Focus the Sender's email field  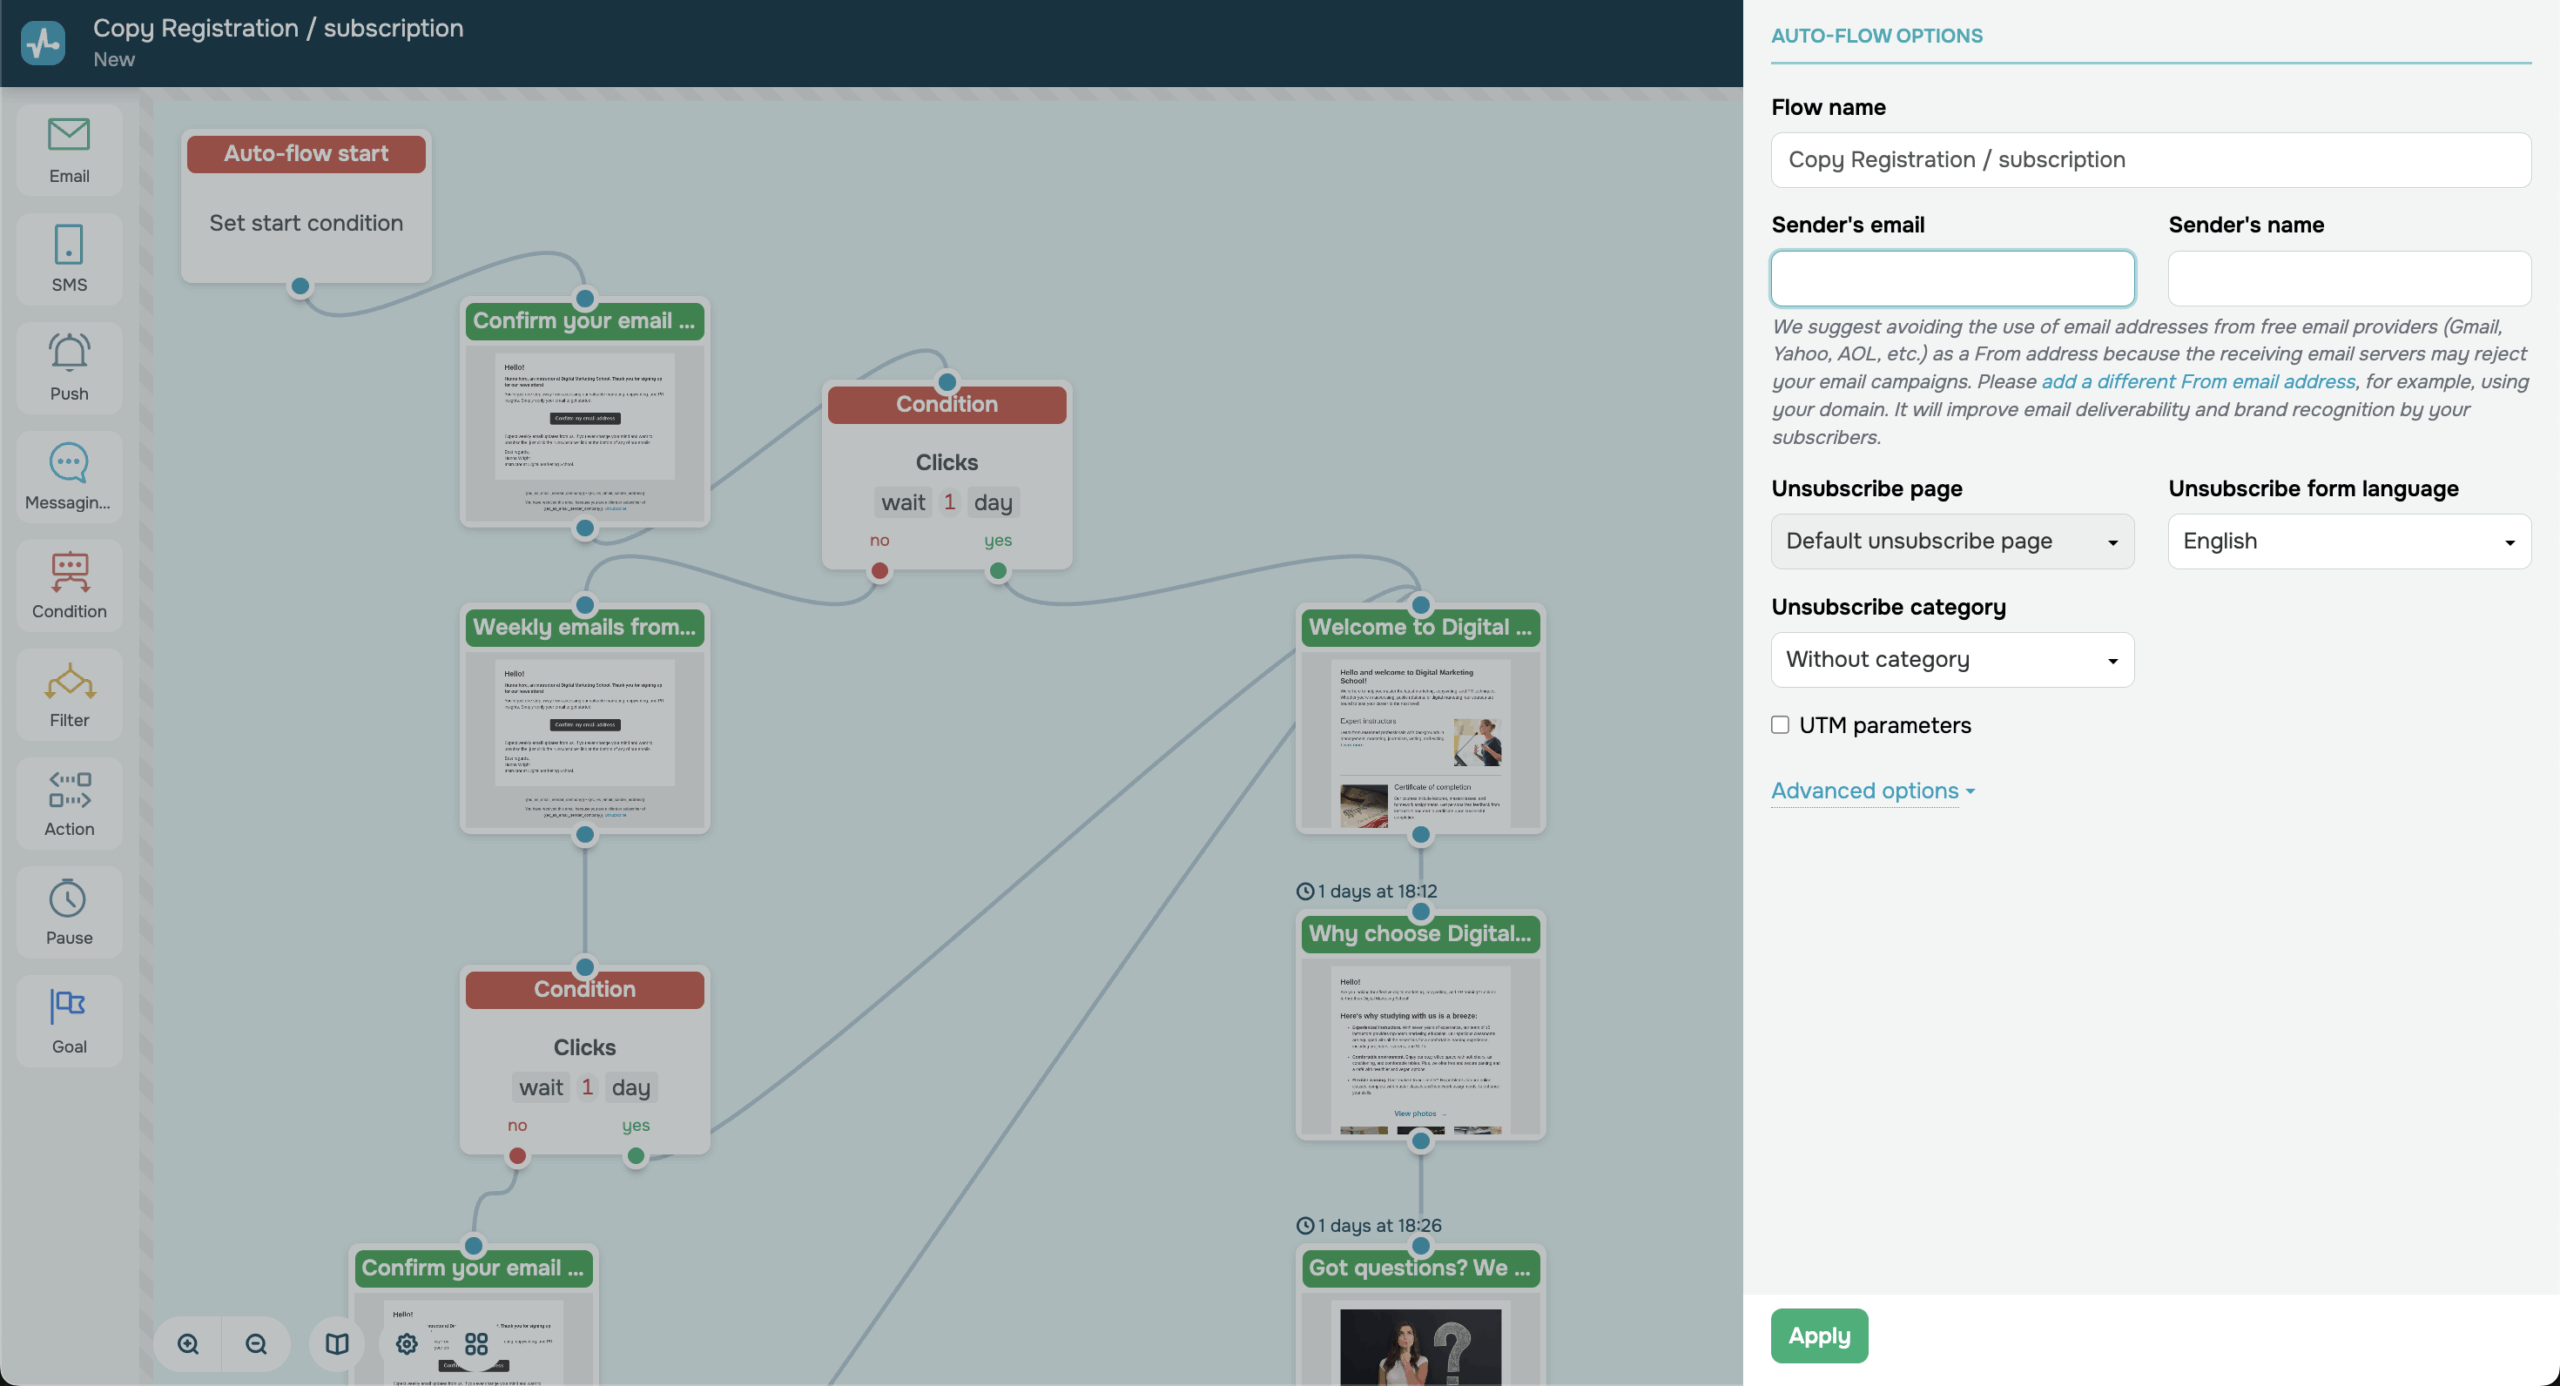click(x=1952, y=278)
